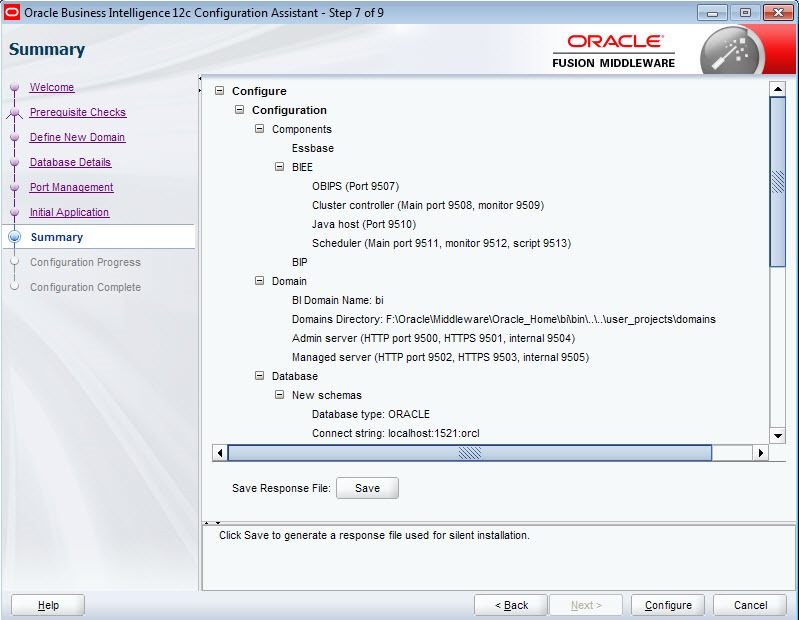This screenshot has height=620, width=799.
Task: Click the disabled Next button
Action: (586, 605)
